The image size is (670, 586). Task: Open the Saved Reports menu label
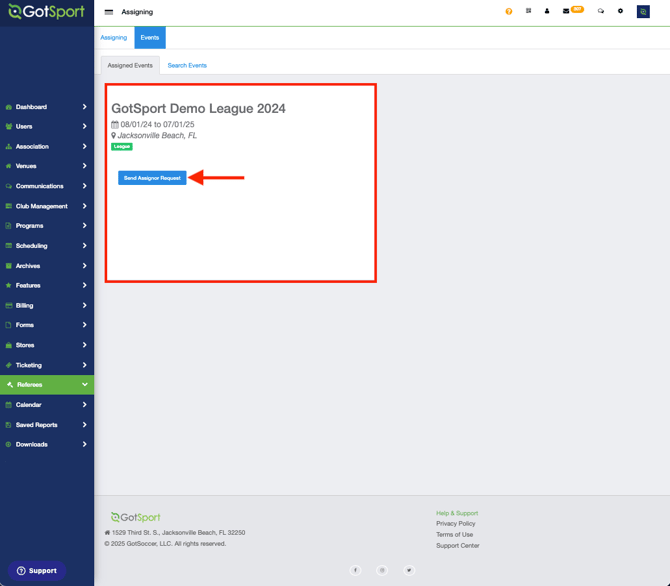click(x=36, y=425)
